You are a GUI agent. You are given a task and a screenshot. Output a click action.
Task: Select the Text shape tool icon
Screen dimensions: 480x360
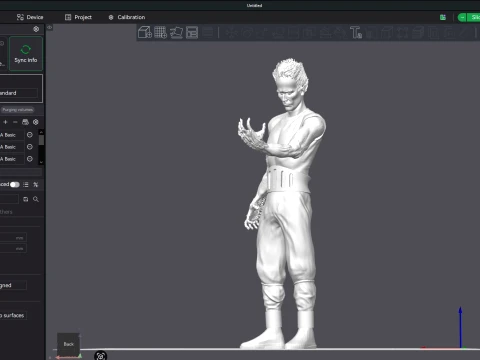pos(356,33)
